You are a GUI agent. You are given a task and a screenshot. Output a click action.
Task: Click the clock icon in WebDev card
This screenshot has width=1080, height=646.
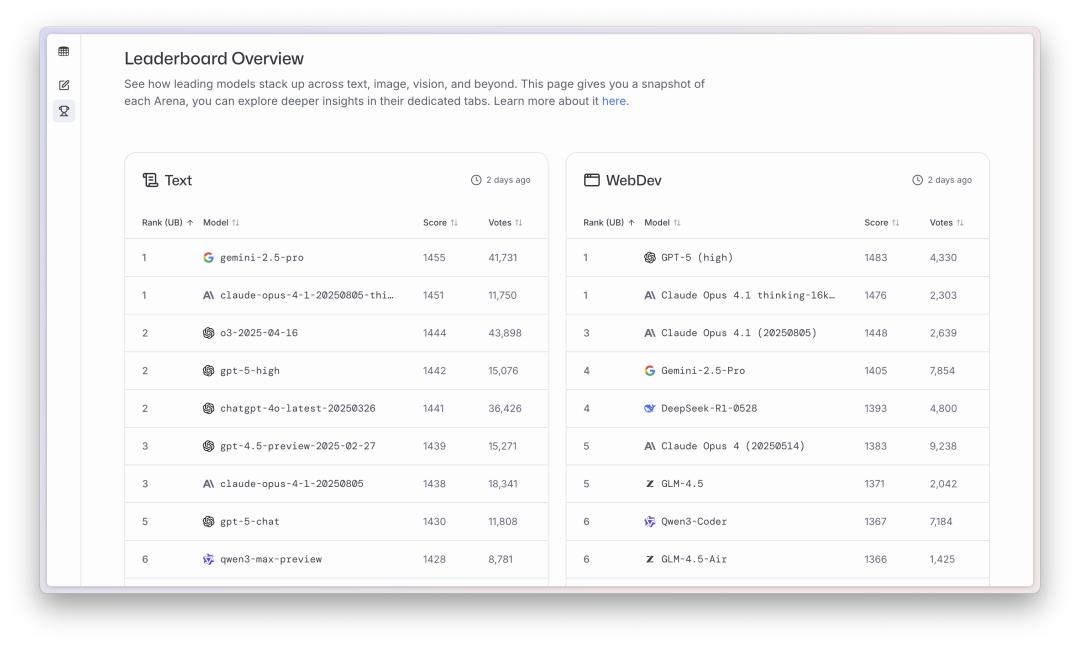tap(917, 180)
